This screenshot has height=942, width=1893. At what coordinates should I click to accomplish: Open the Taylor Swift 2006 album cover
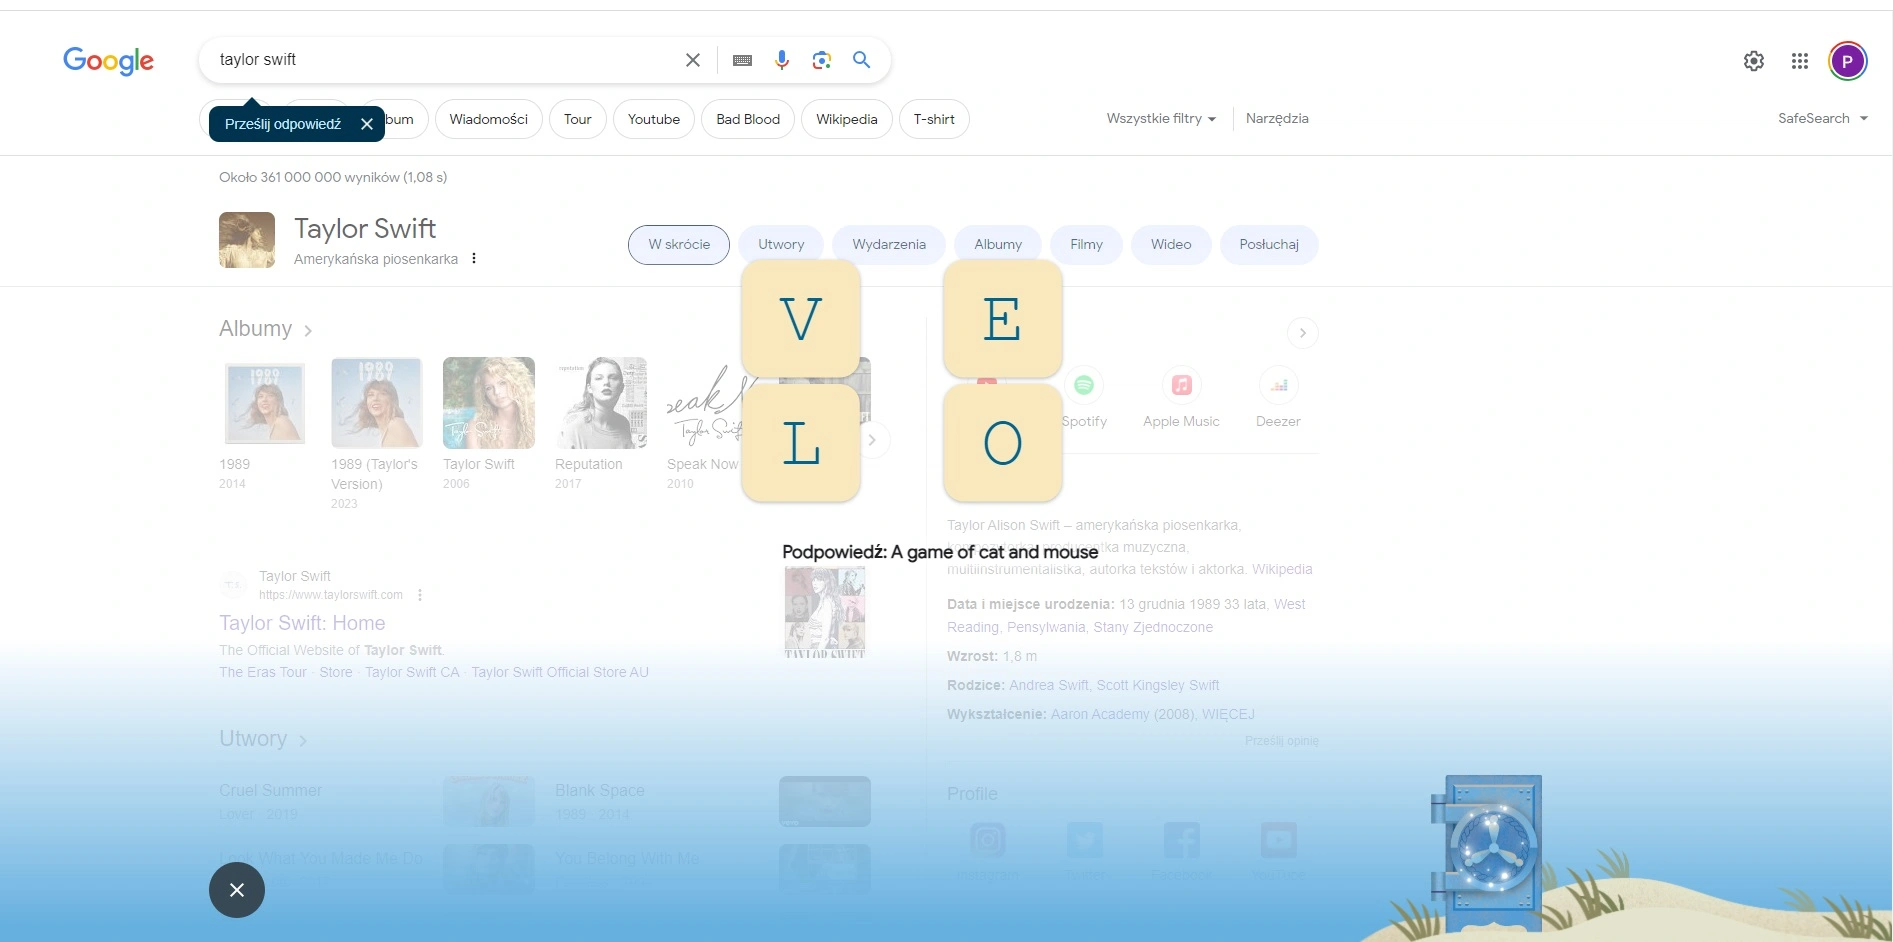coord(489,403)
